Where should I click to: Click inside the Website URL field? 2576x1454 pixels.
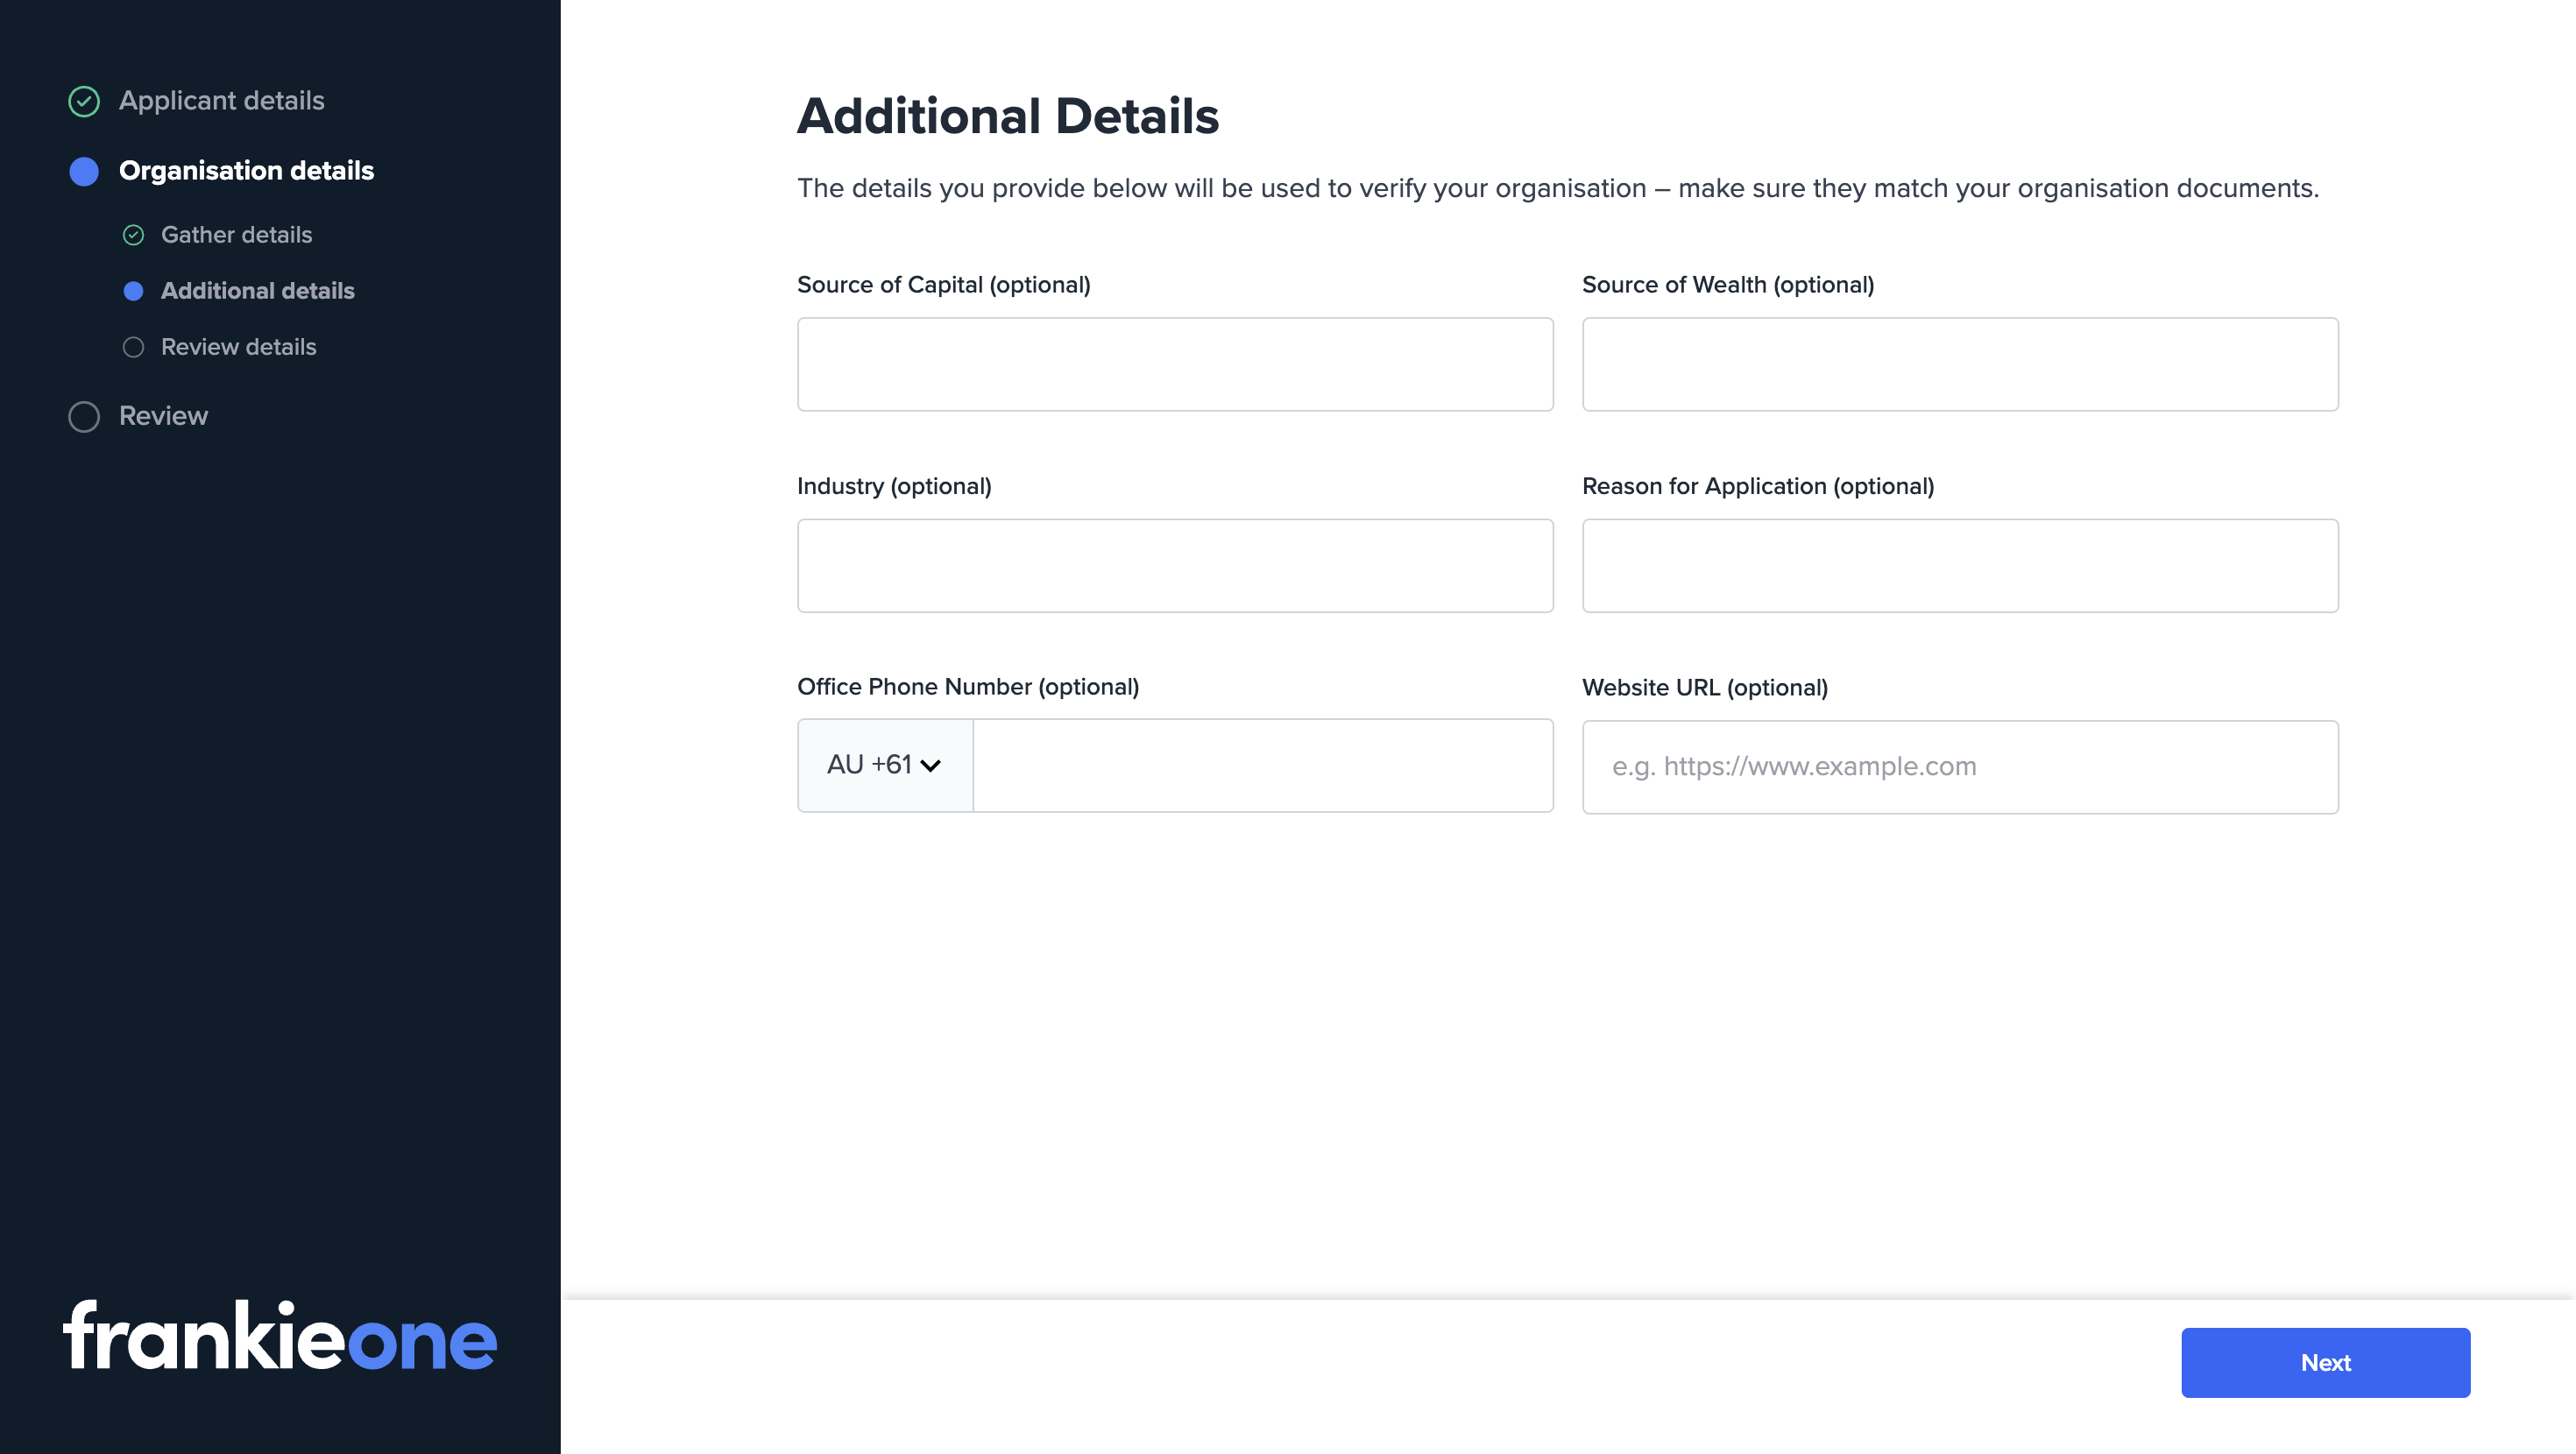click(x=1959, y=765)
